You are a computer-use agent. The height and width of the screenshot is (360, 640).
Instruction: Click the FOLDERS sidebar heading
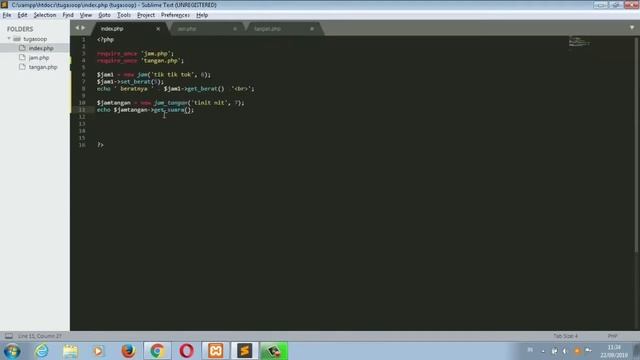(20, 29)
